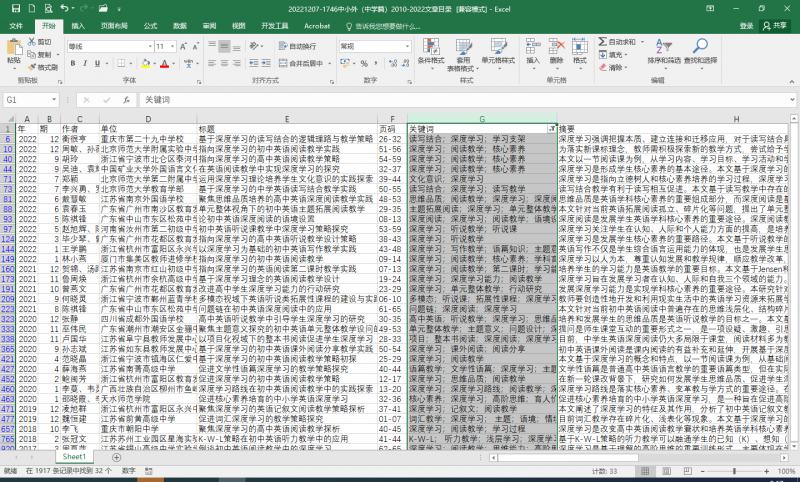Click the AutoSum sigma icon
Viewport: 800px width, 482px height.
[x=603, y=42]
